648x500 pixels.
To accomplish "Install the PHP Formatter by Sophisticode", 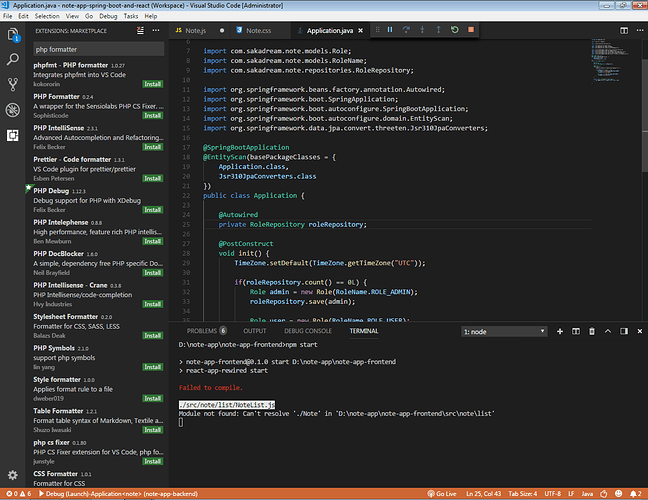I will 152,115.
